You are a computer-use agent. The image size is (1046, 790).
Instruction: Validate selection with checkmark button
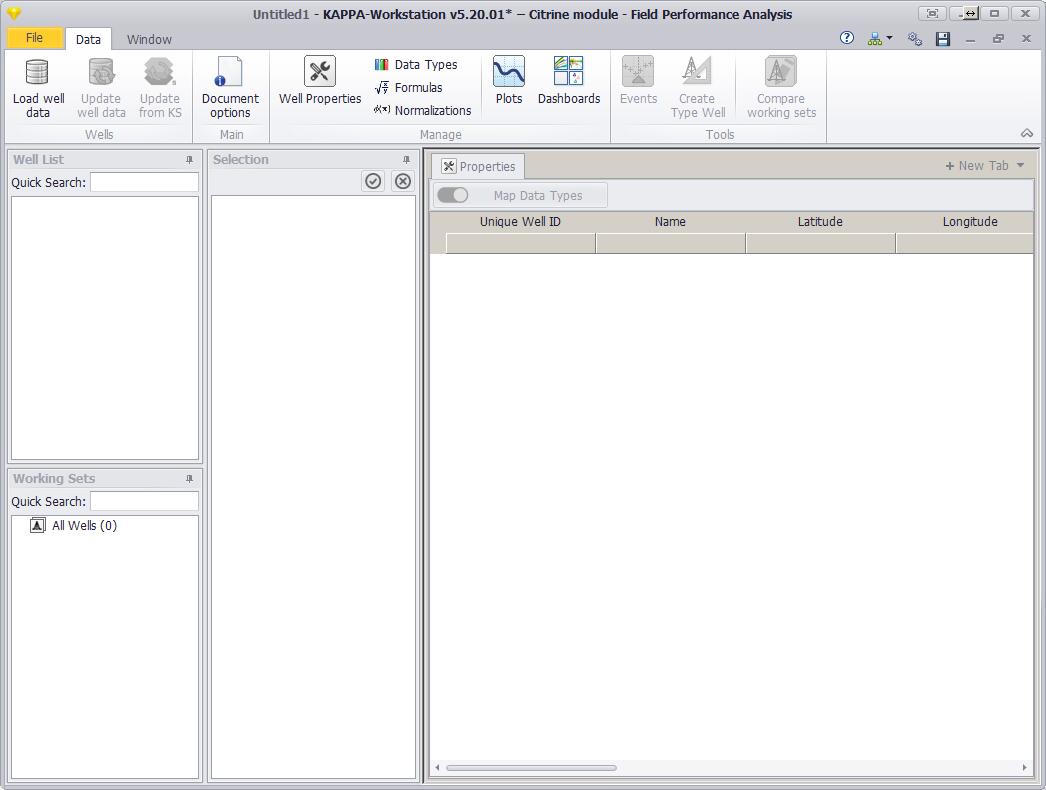(374, 181)
